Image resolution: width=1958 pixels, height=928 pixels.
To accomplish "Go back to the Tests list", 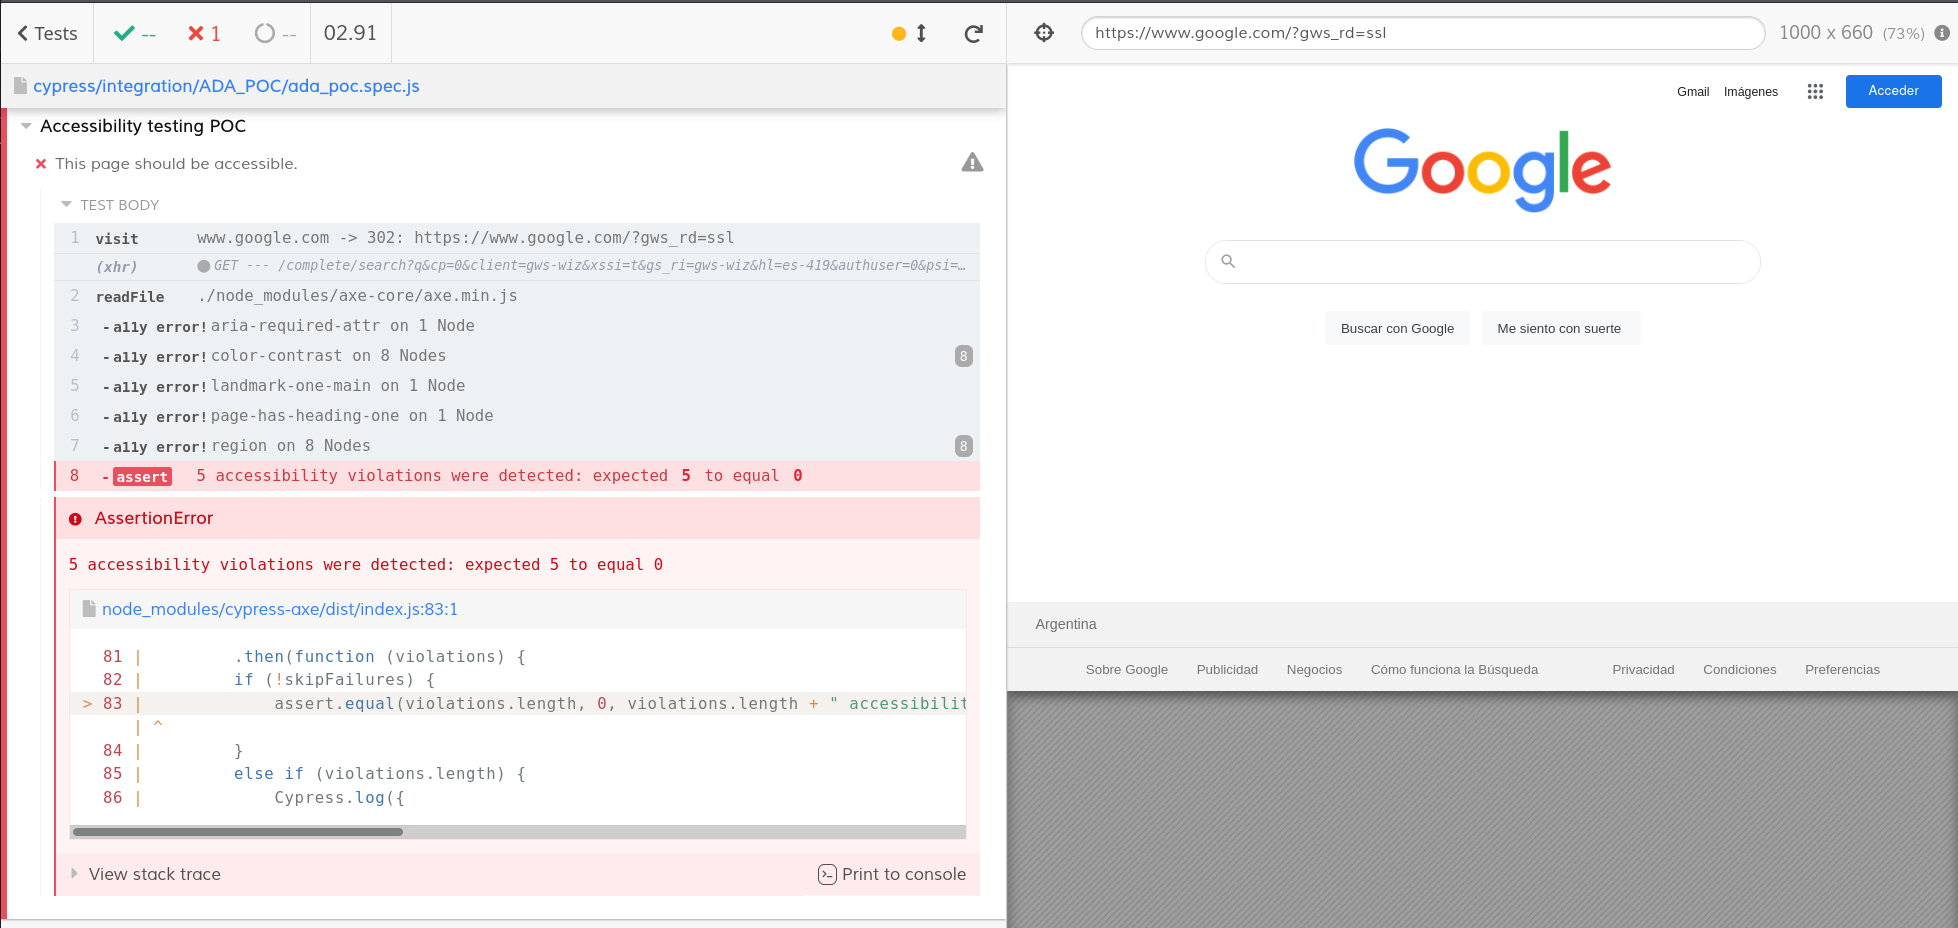I will (47, 33).
